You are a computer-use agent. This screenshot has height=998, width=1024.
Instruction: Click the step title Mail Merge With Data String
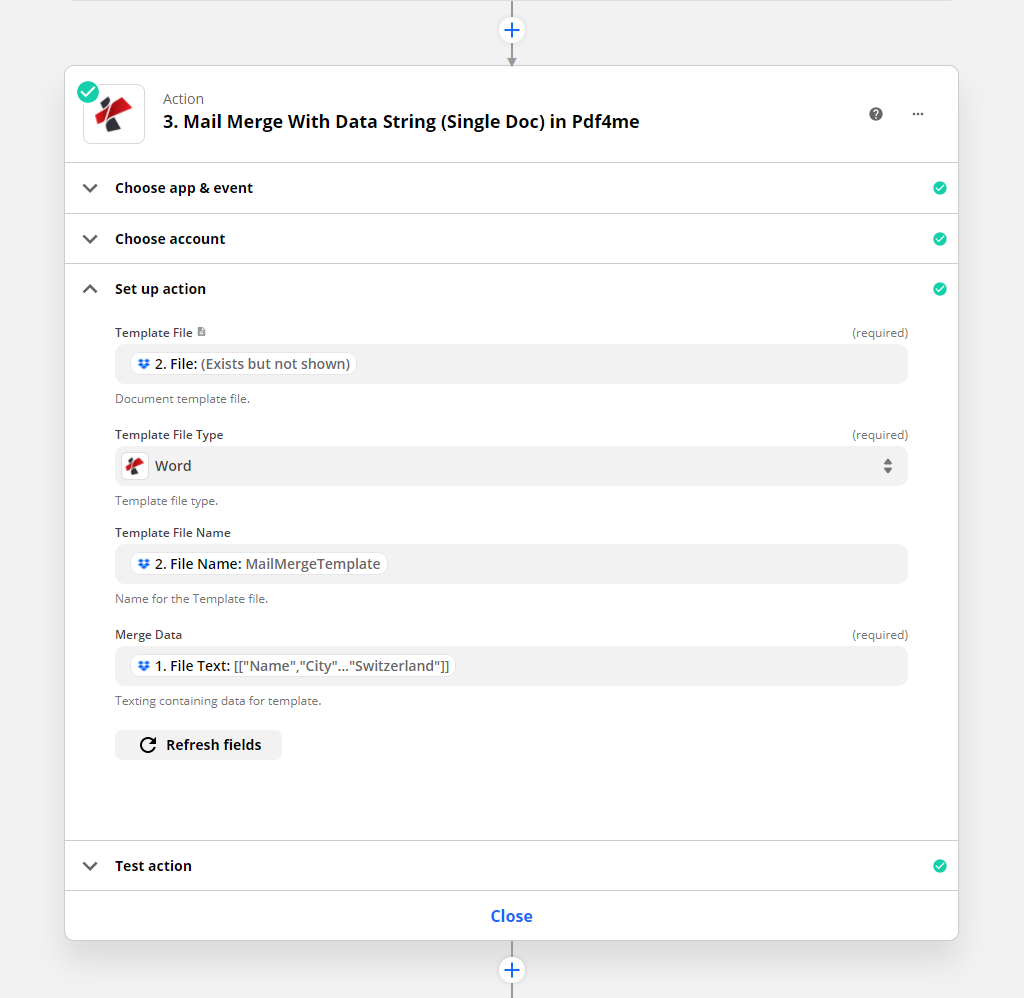(401, 121)
